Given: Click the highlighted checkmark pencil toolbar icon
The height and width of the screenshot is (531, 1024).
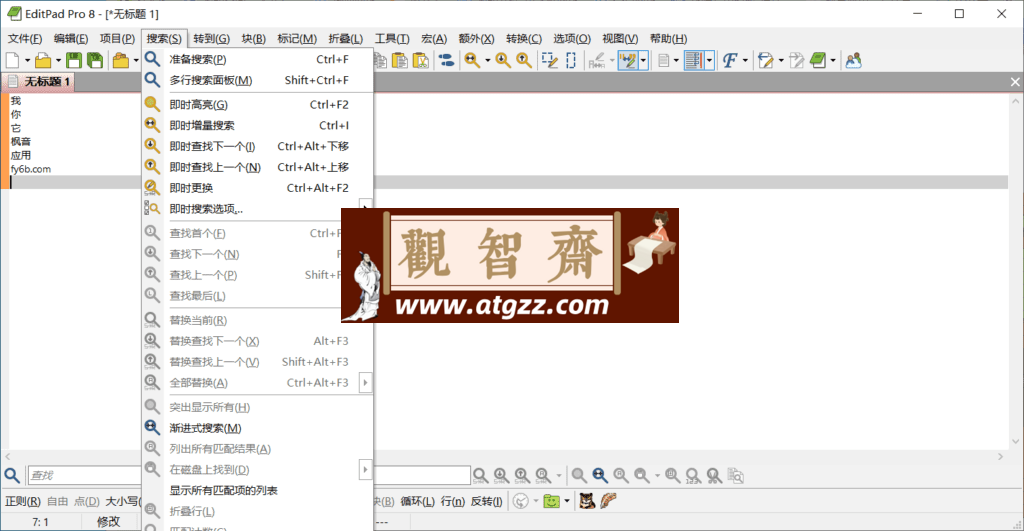Looking at the screenshot, I should 628,61.
